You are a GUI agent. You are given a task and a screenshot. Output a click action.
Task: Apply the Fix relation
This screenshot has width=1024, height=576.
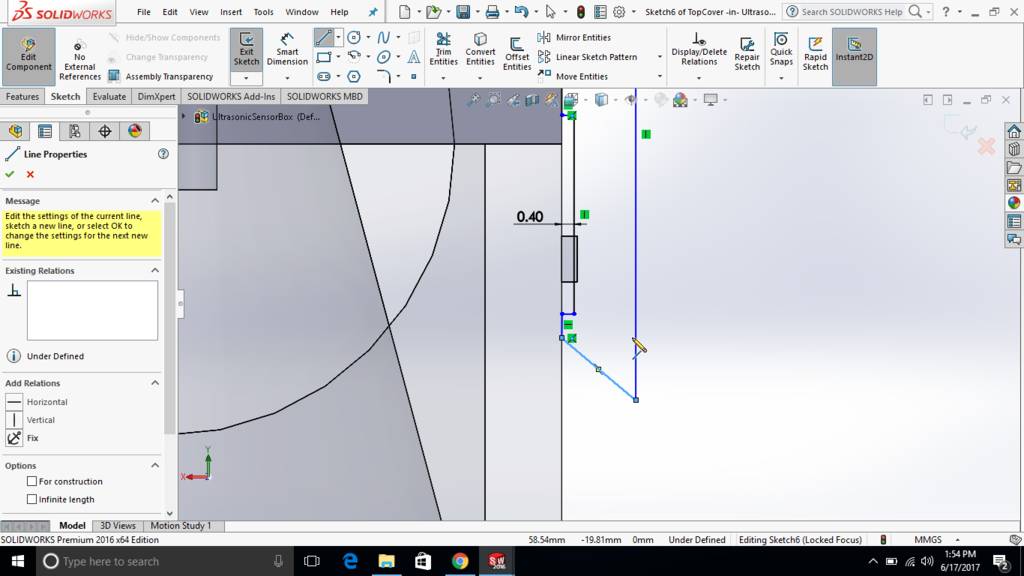pyautogui.click(x=14, y=438)
